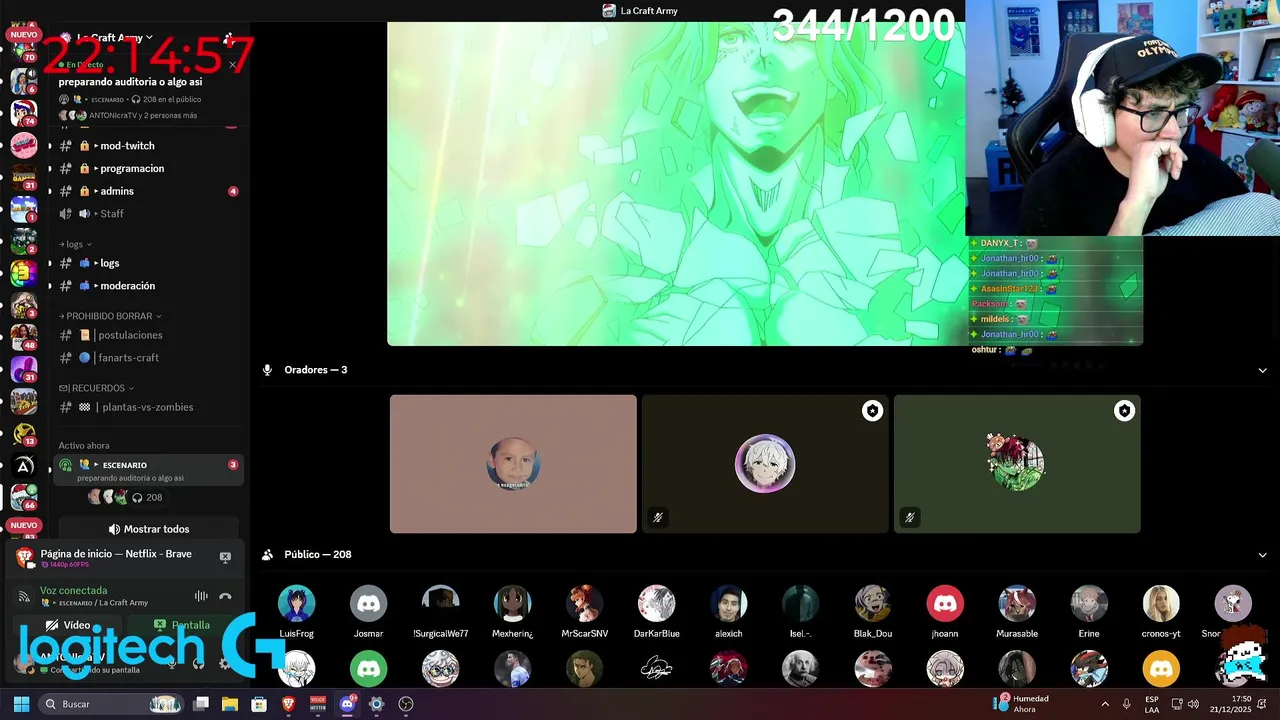Image resolution: width=1280 pixels, height=720 pixels.
Task: Collapse the RECUERDOS category
Action: pos(96,388)
